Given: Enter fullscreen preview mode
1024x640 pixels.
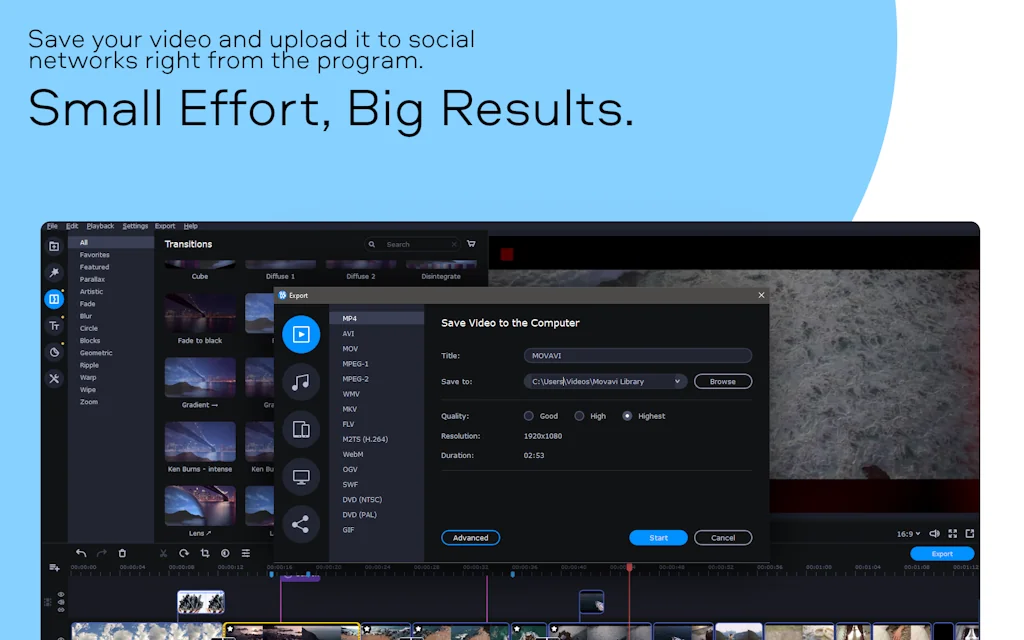Looking at the screenshot, I should click(x=952, y=533).
